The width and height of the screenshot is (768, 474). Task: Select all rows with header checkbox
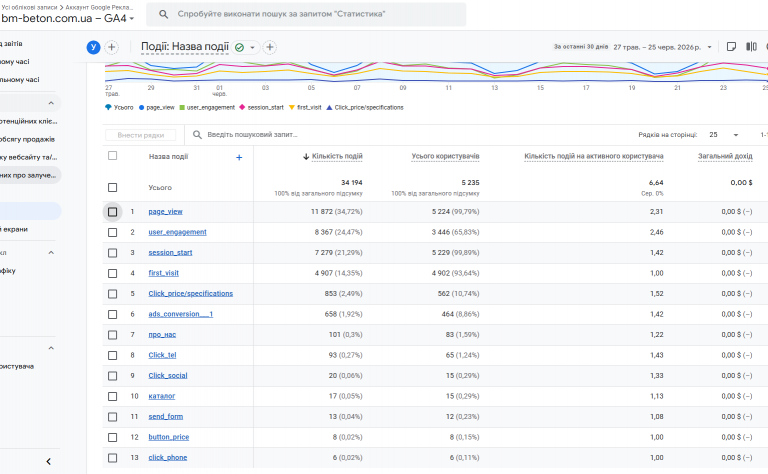tap(113, 156)
